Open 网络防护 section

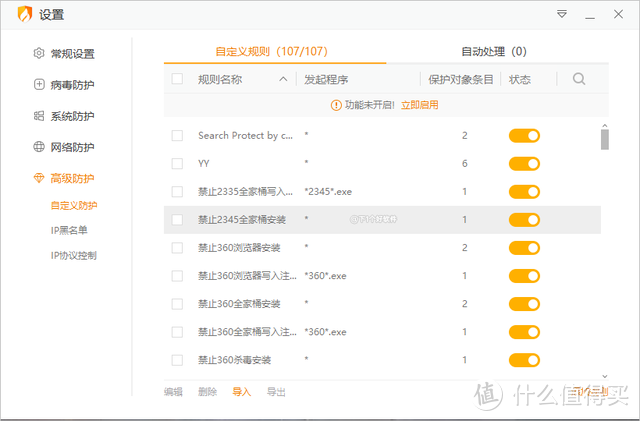coord(72,147)
